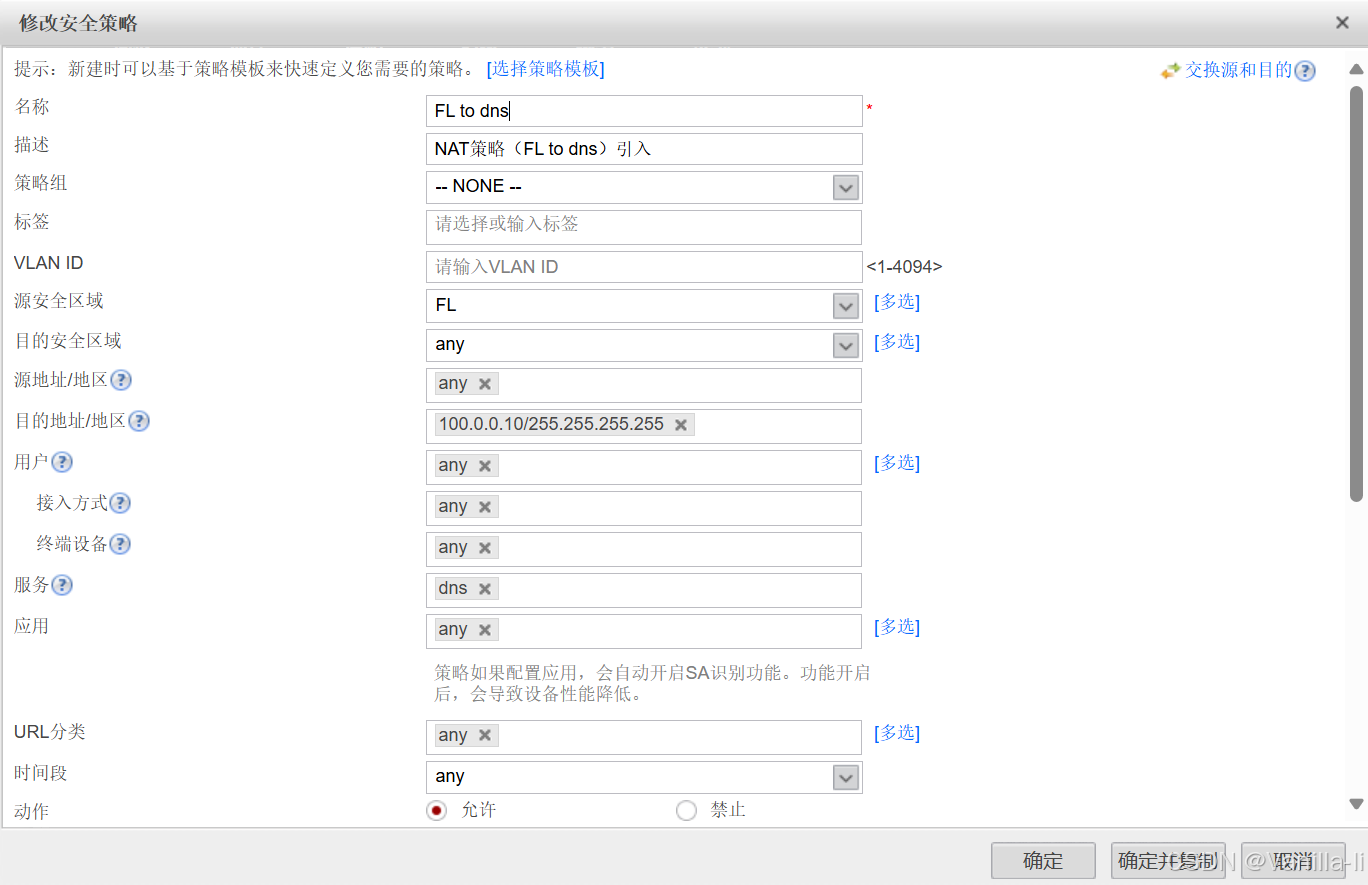Select the 允许 action radio button
The width and height of the screenshot is (1368, 885).
click(x=436, y=811)
